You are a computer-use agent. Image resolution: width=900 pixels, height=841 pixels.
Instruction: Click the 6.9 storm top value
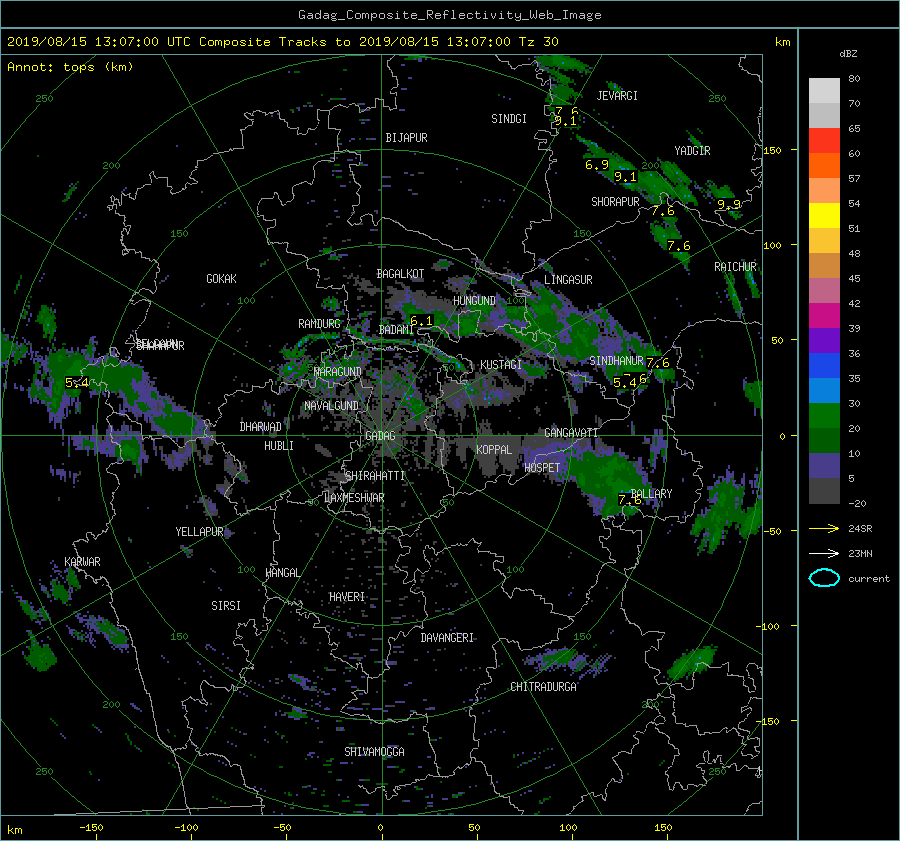(596, 165)
